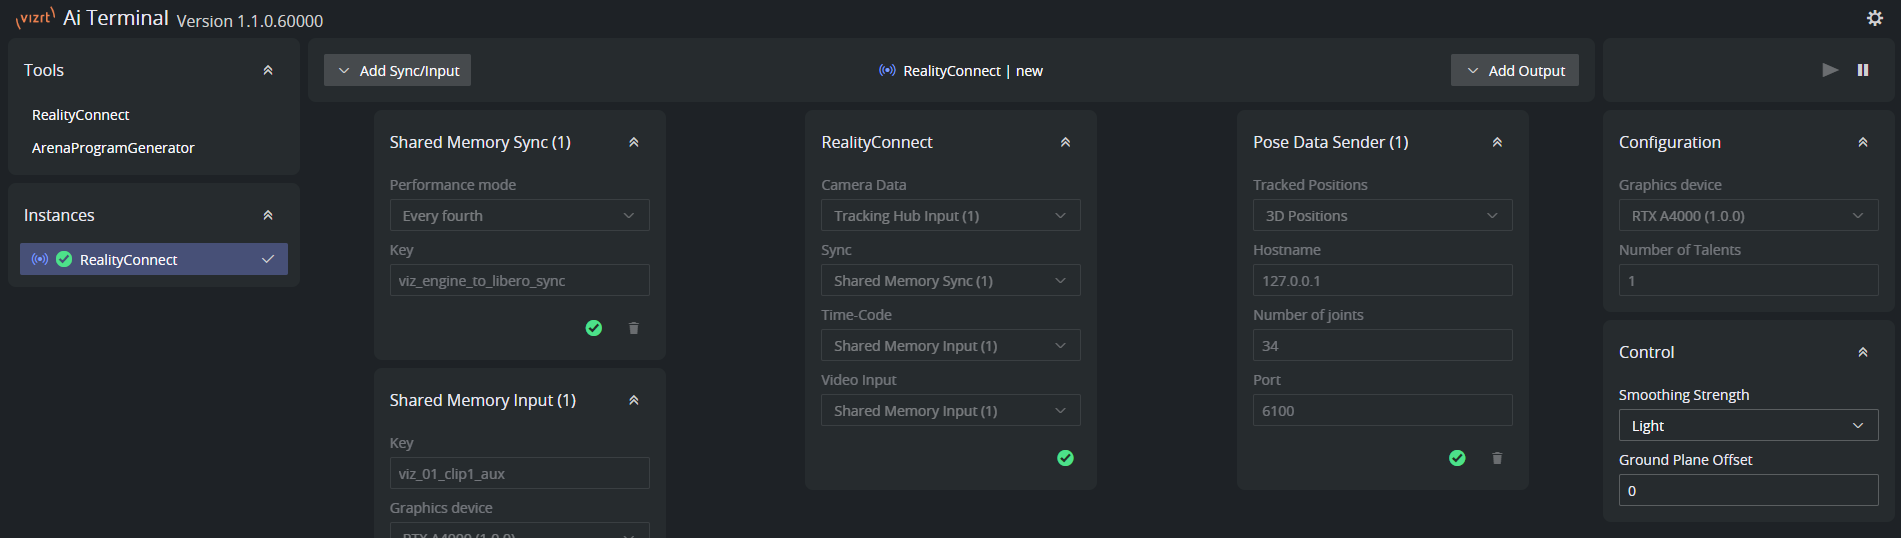
Task: Click green status check in Pose Data Sender
Action: tap(1457, 458)
